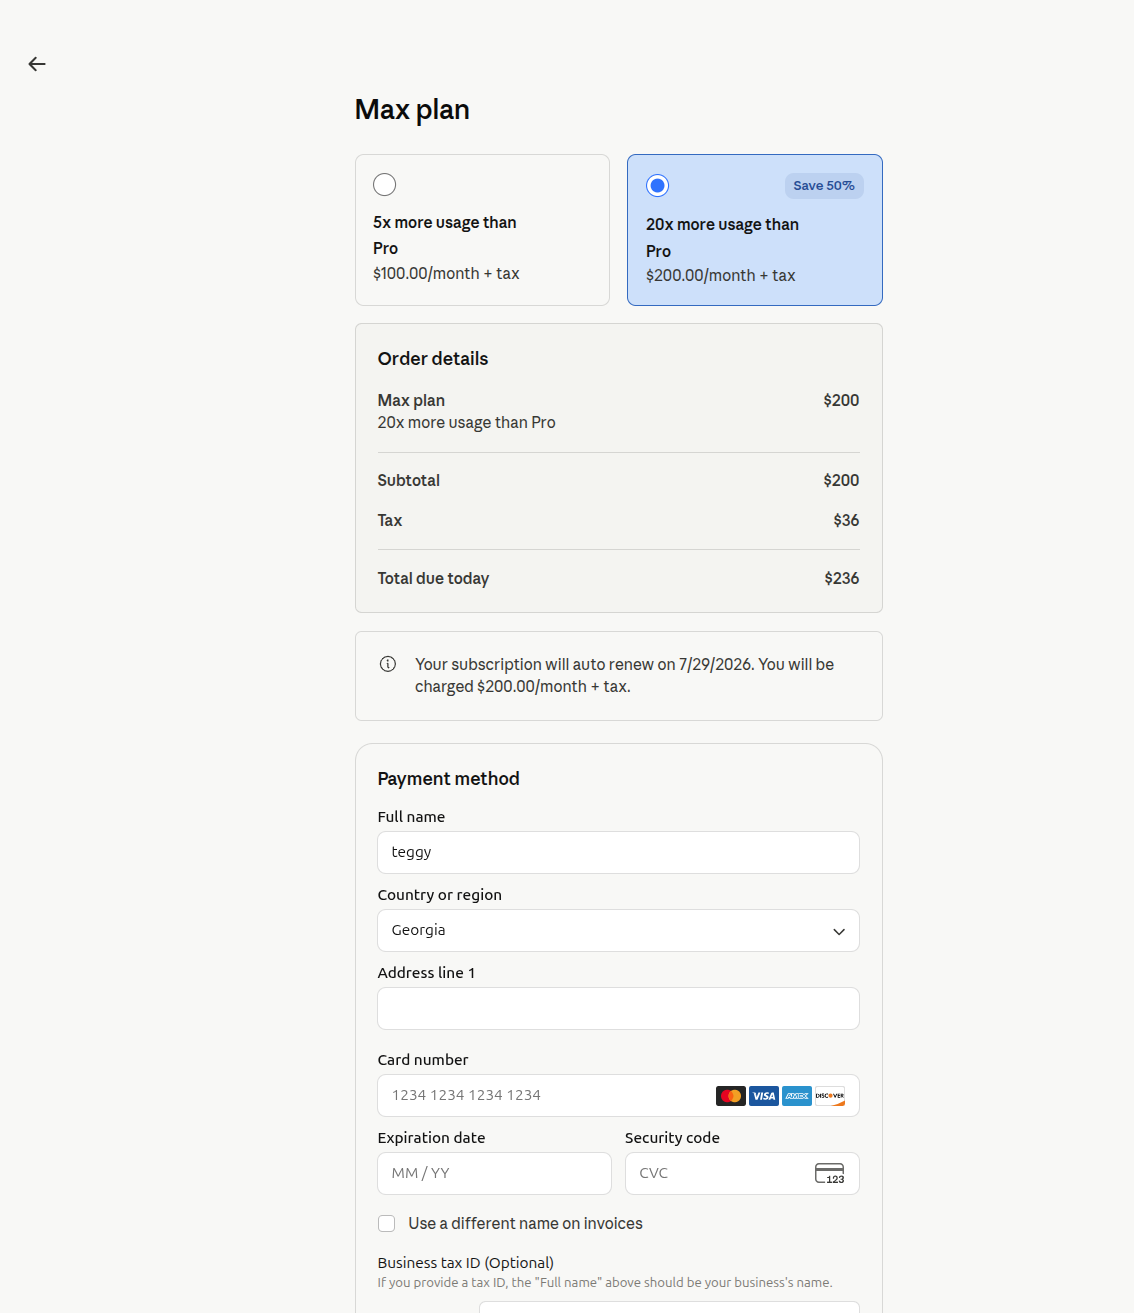Click the info icon beside the auto-renew notice
The height and width of the screenshot is (1313, 1134).
coord(388,664)
